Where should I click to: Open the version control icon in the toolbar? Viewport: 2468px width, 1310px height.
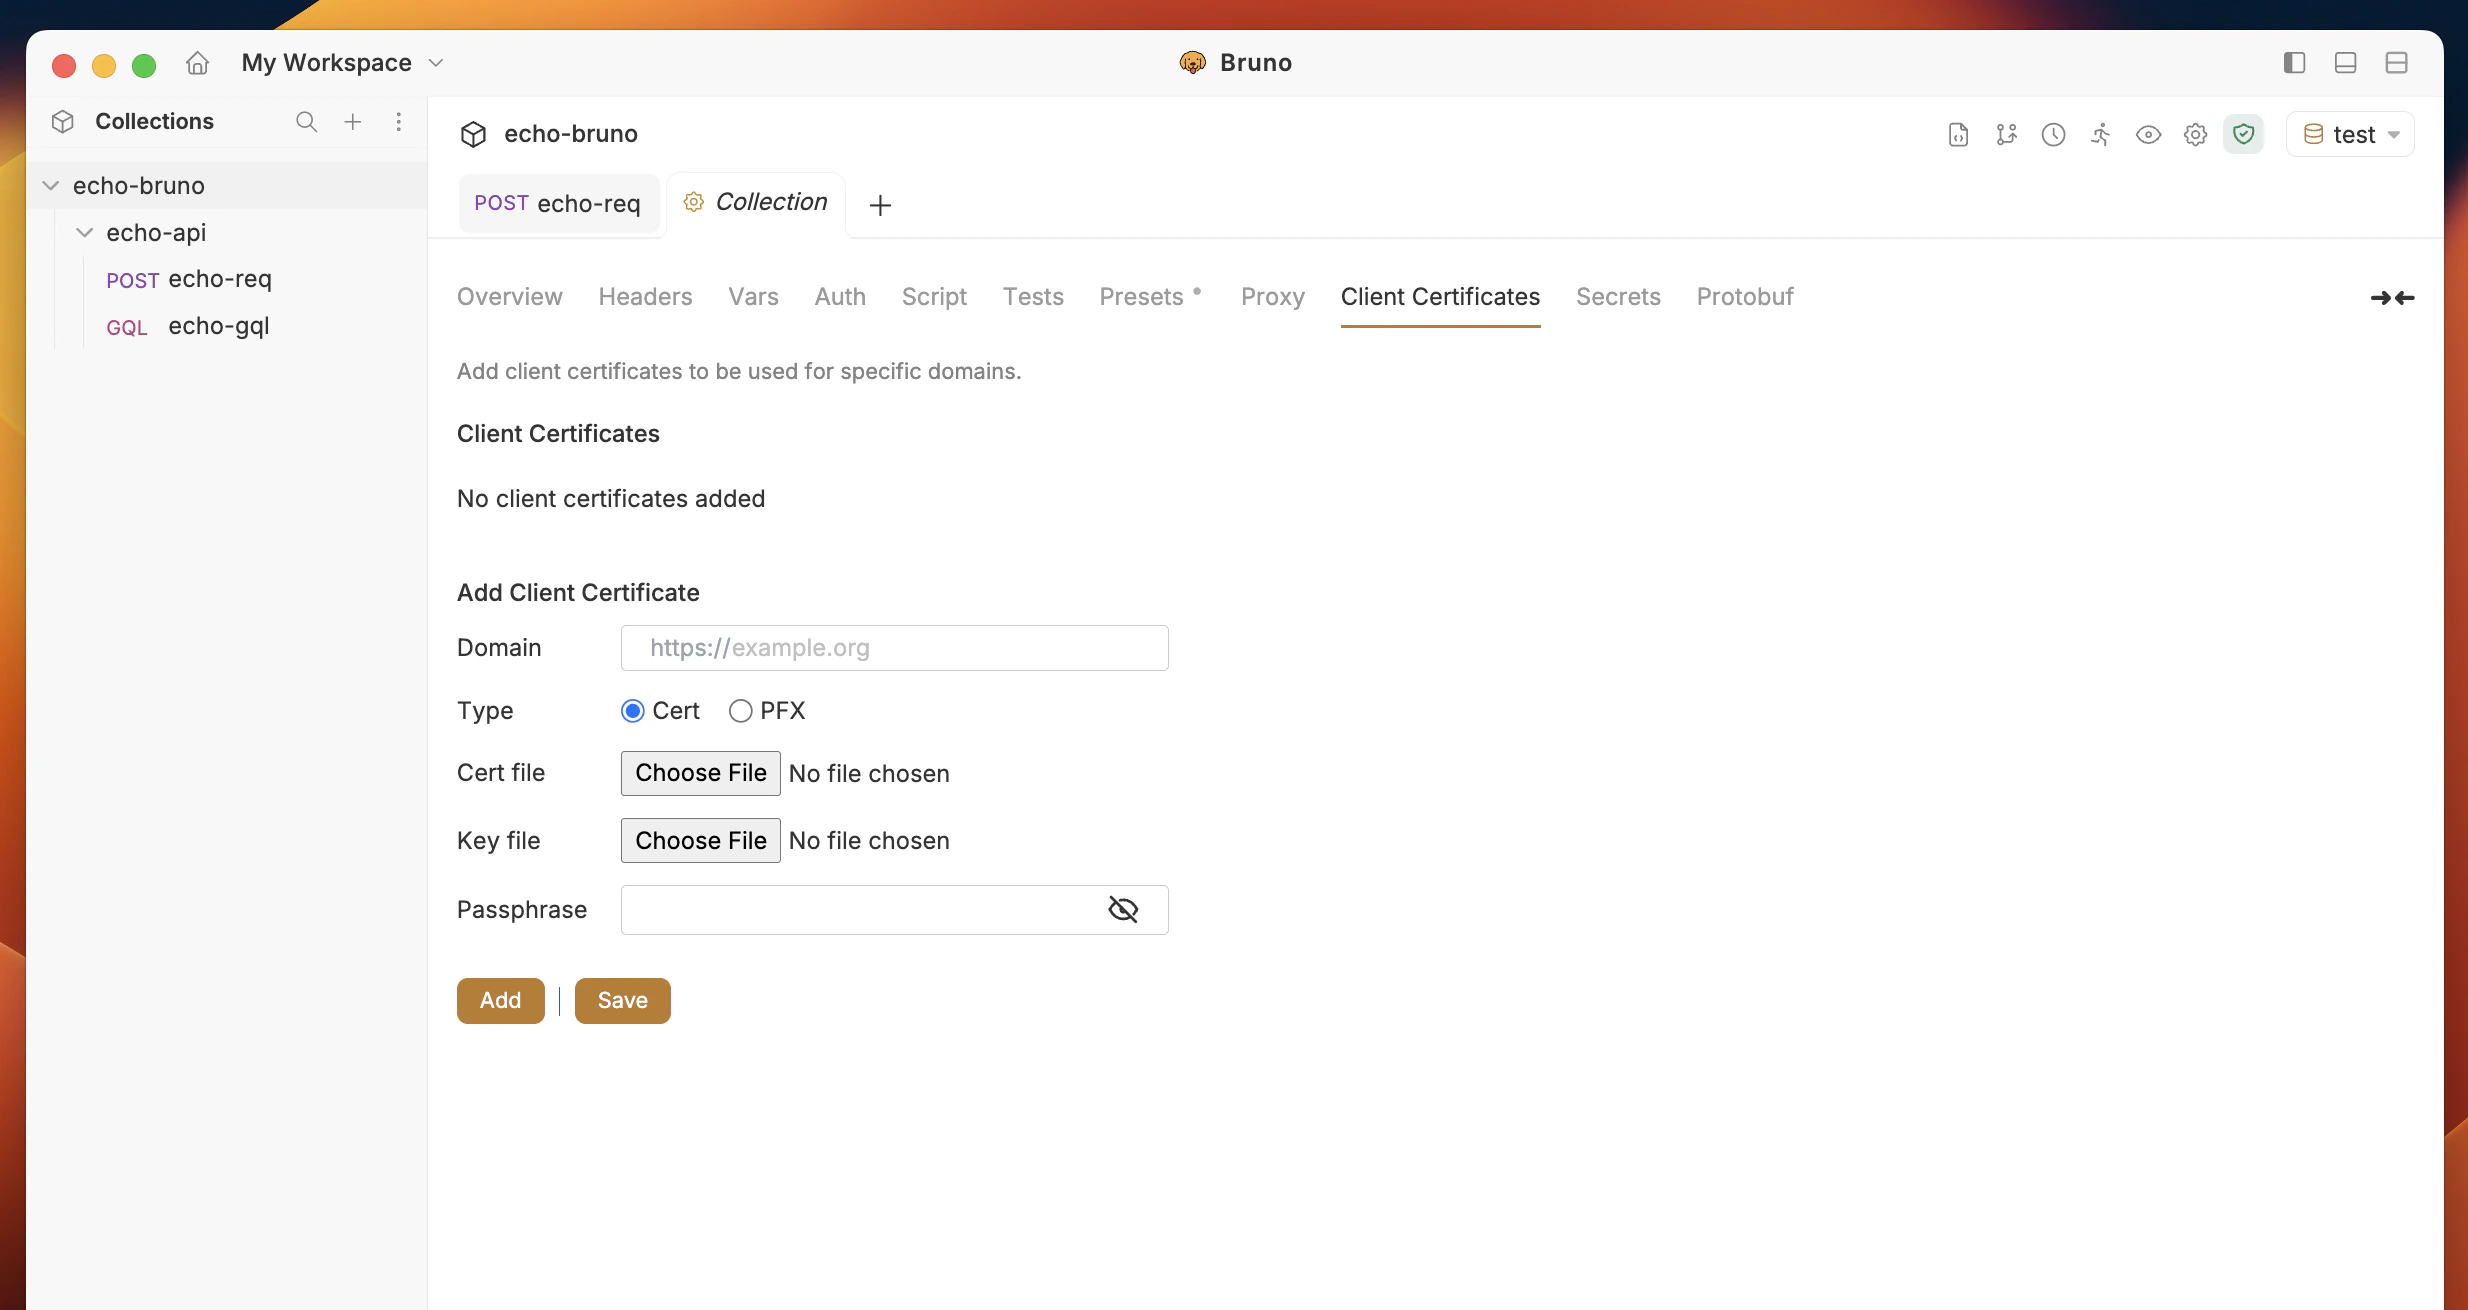(2006, 134)
